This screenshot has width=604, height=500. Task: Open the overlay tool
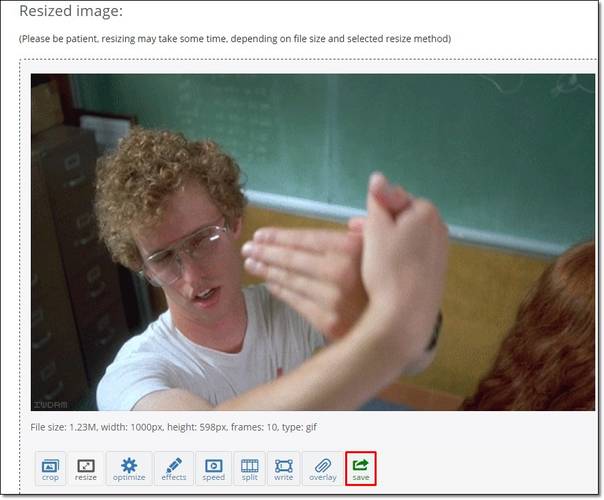click(x=323, y=469)
